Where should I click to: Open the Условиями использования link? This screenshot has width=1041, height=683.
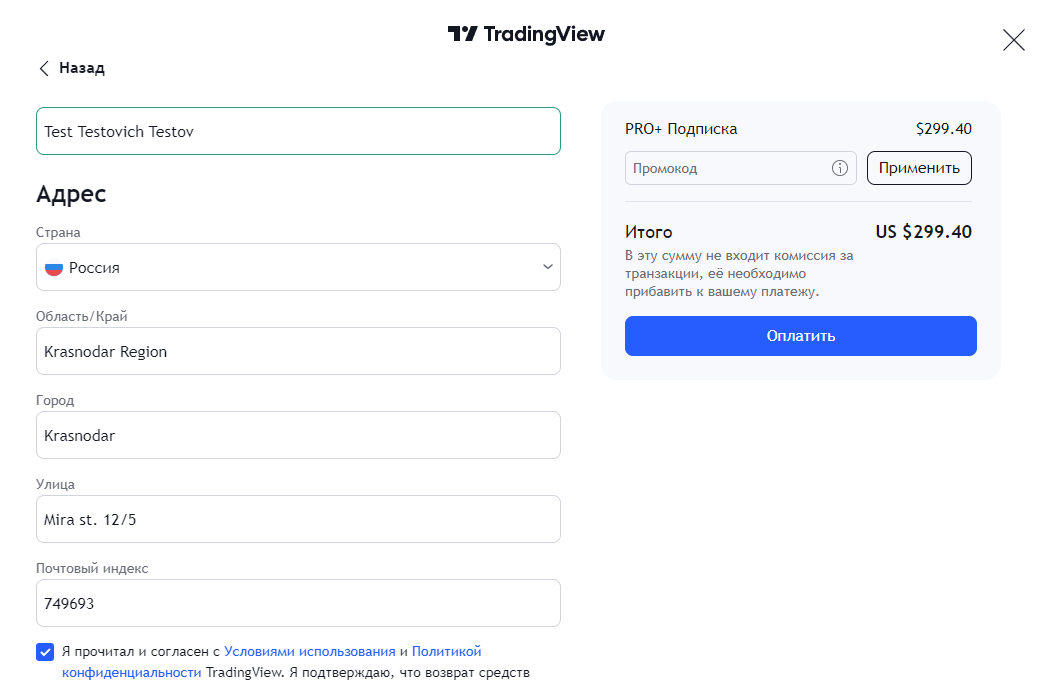(310, 651)
